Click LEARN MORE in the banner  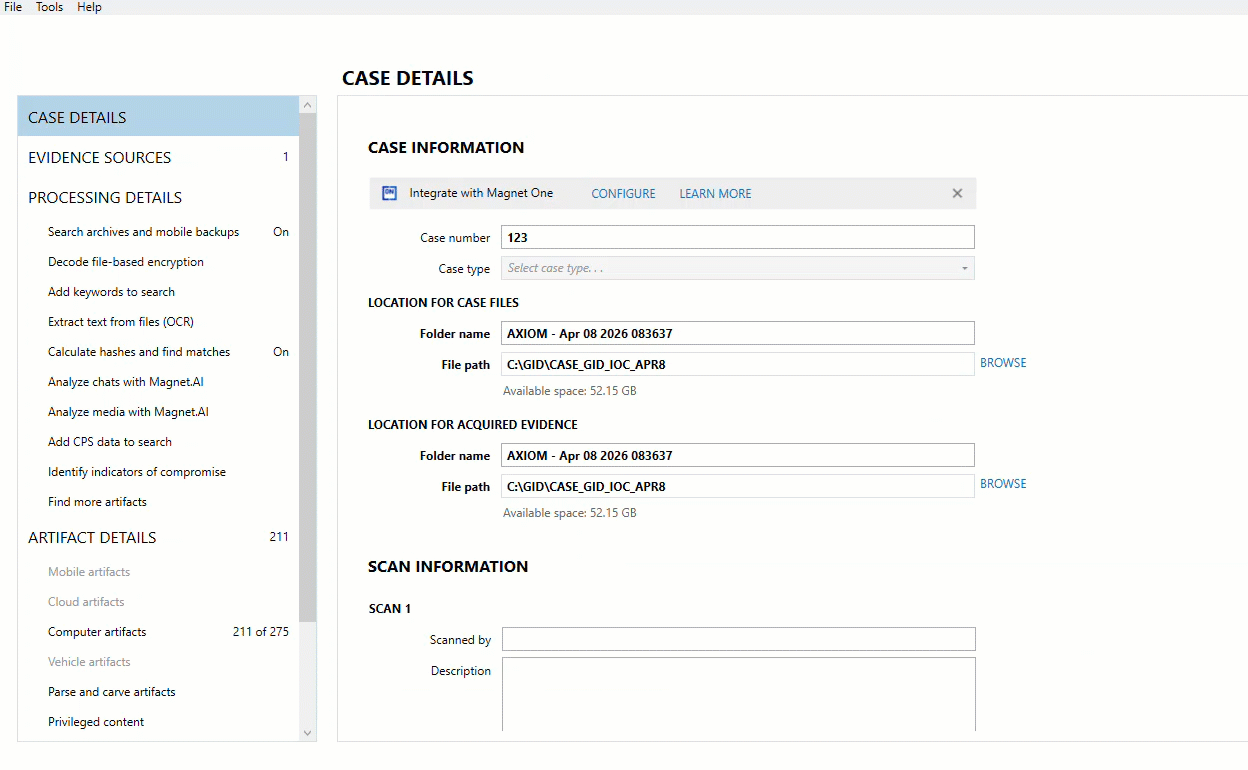(x=715, y=193)
